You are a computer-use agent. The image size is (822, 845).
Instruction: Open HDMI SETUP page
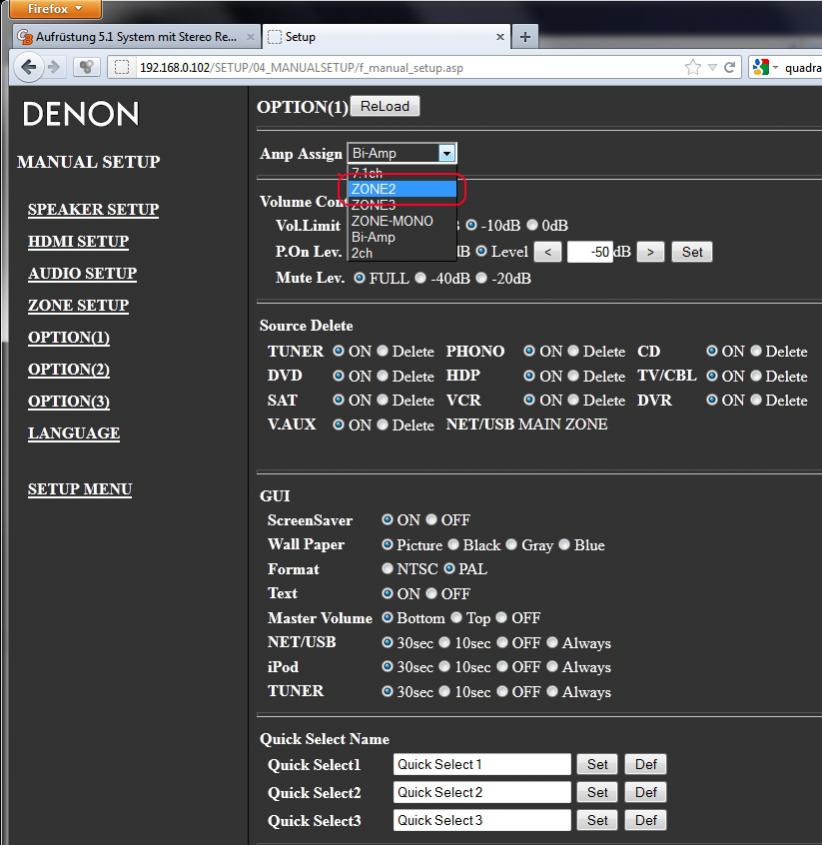point(78,241)
